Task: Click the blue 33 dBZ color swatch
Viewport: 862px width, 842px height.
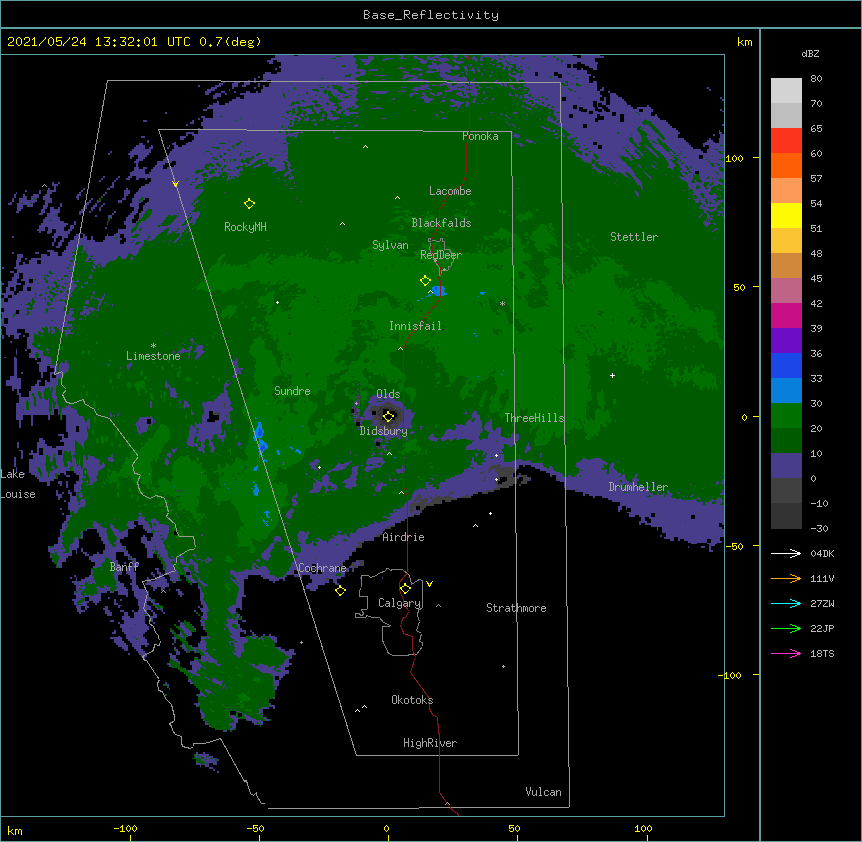Action: click(786, 365)
